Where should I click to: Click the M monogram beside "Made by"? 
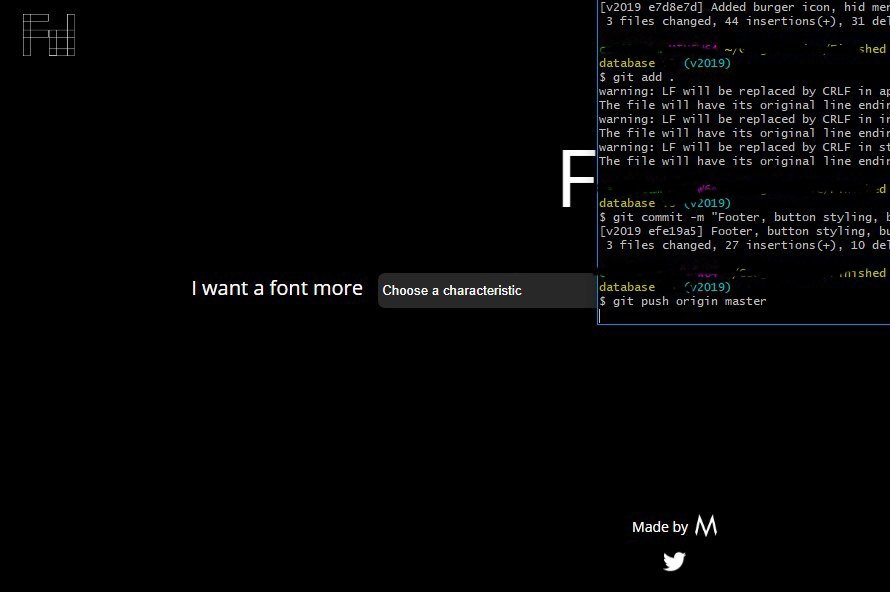704,525
